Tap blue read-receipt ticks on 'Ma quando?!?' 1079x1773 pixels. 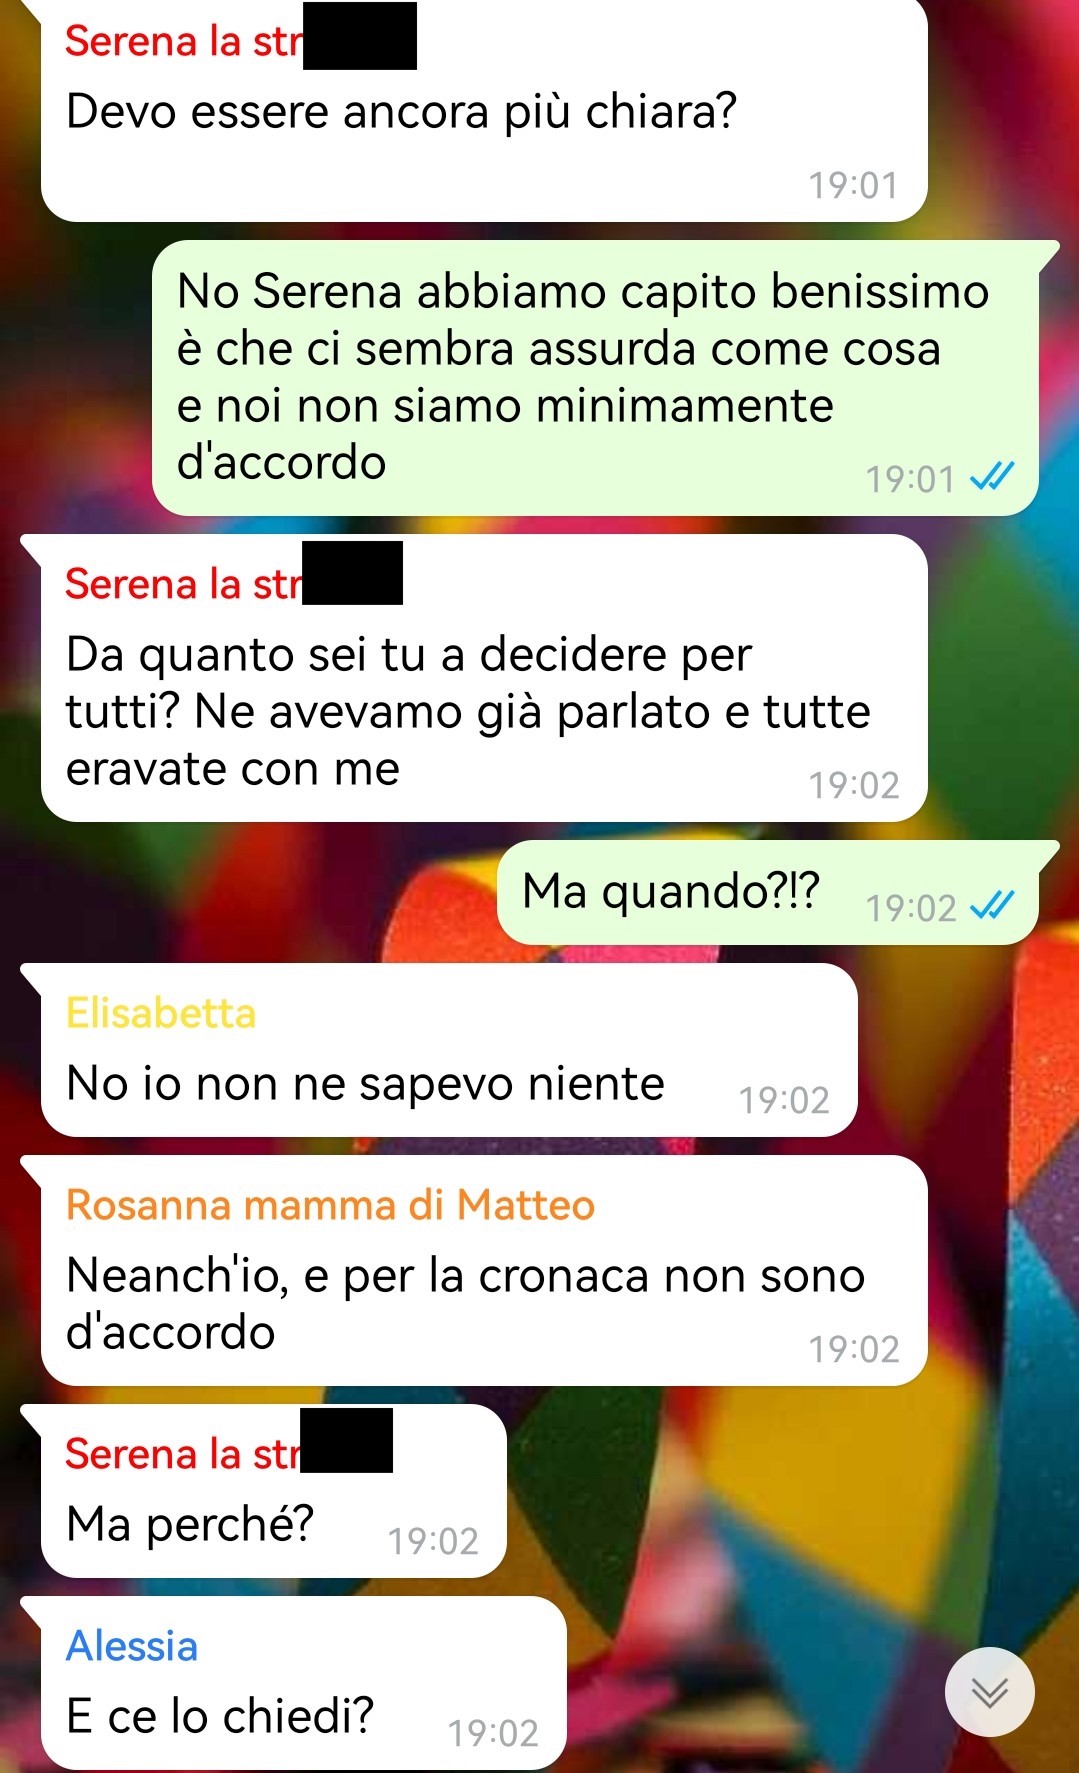point(992,905)
